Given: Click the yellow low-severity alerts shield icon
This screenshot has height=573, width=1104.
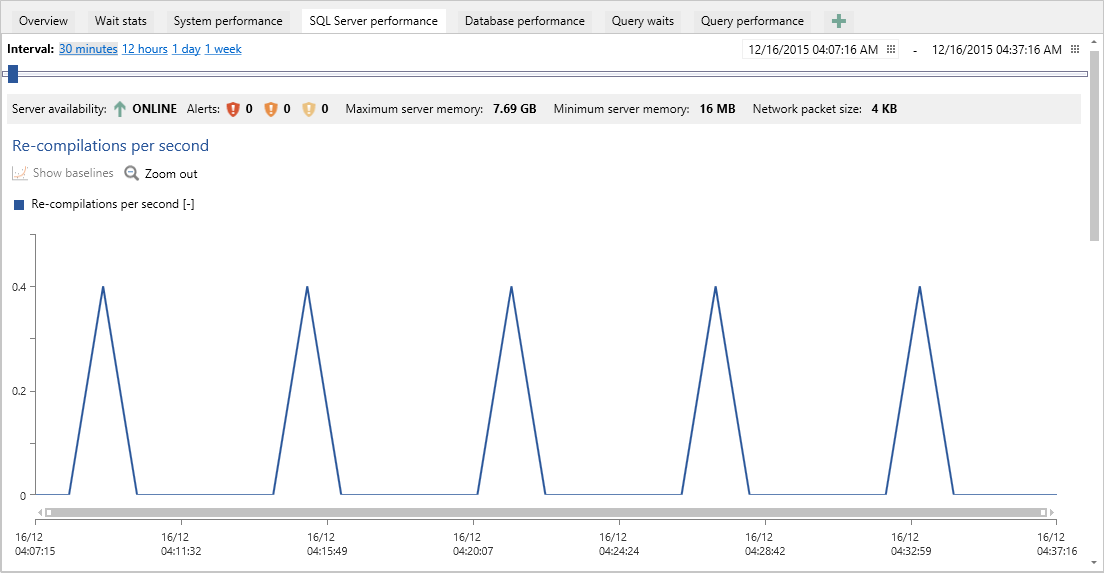Looking at the screenshot, I should (x=308, y=109).
